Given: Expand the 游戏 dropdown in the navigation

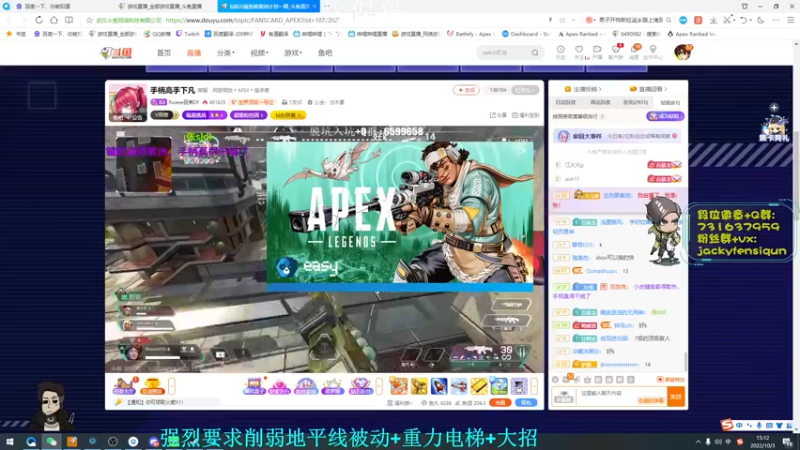Looking at the screenshot, I should pos(293,53).
